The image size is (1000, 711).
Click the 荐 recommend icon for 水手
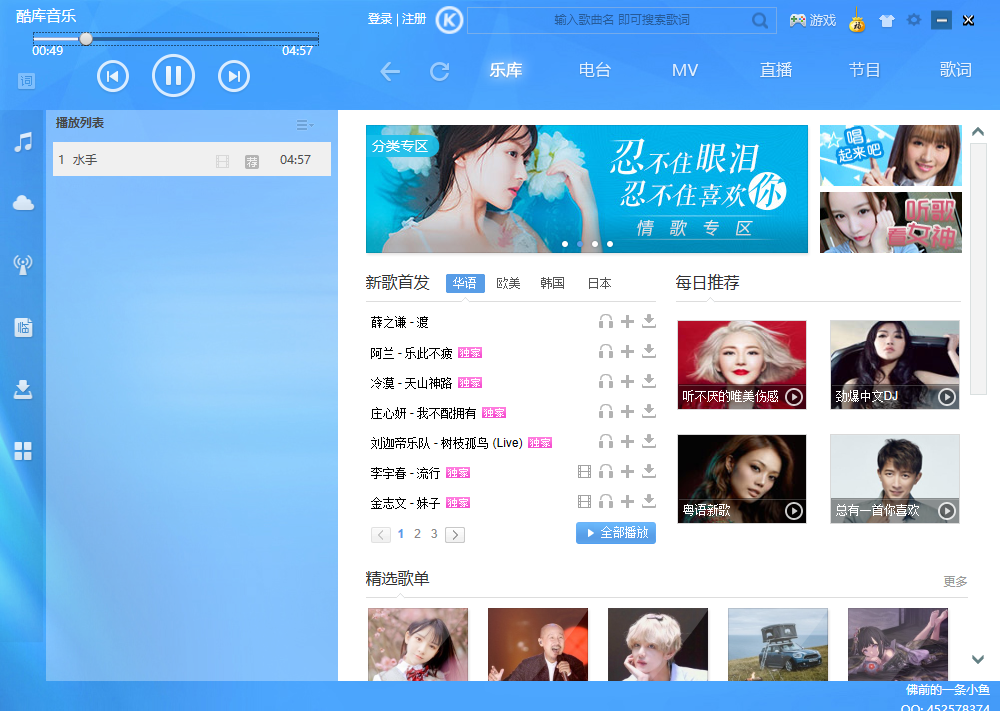click(x=252, y=162)
